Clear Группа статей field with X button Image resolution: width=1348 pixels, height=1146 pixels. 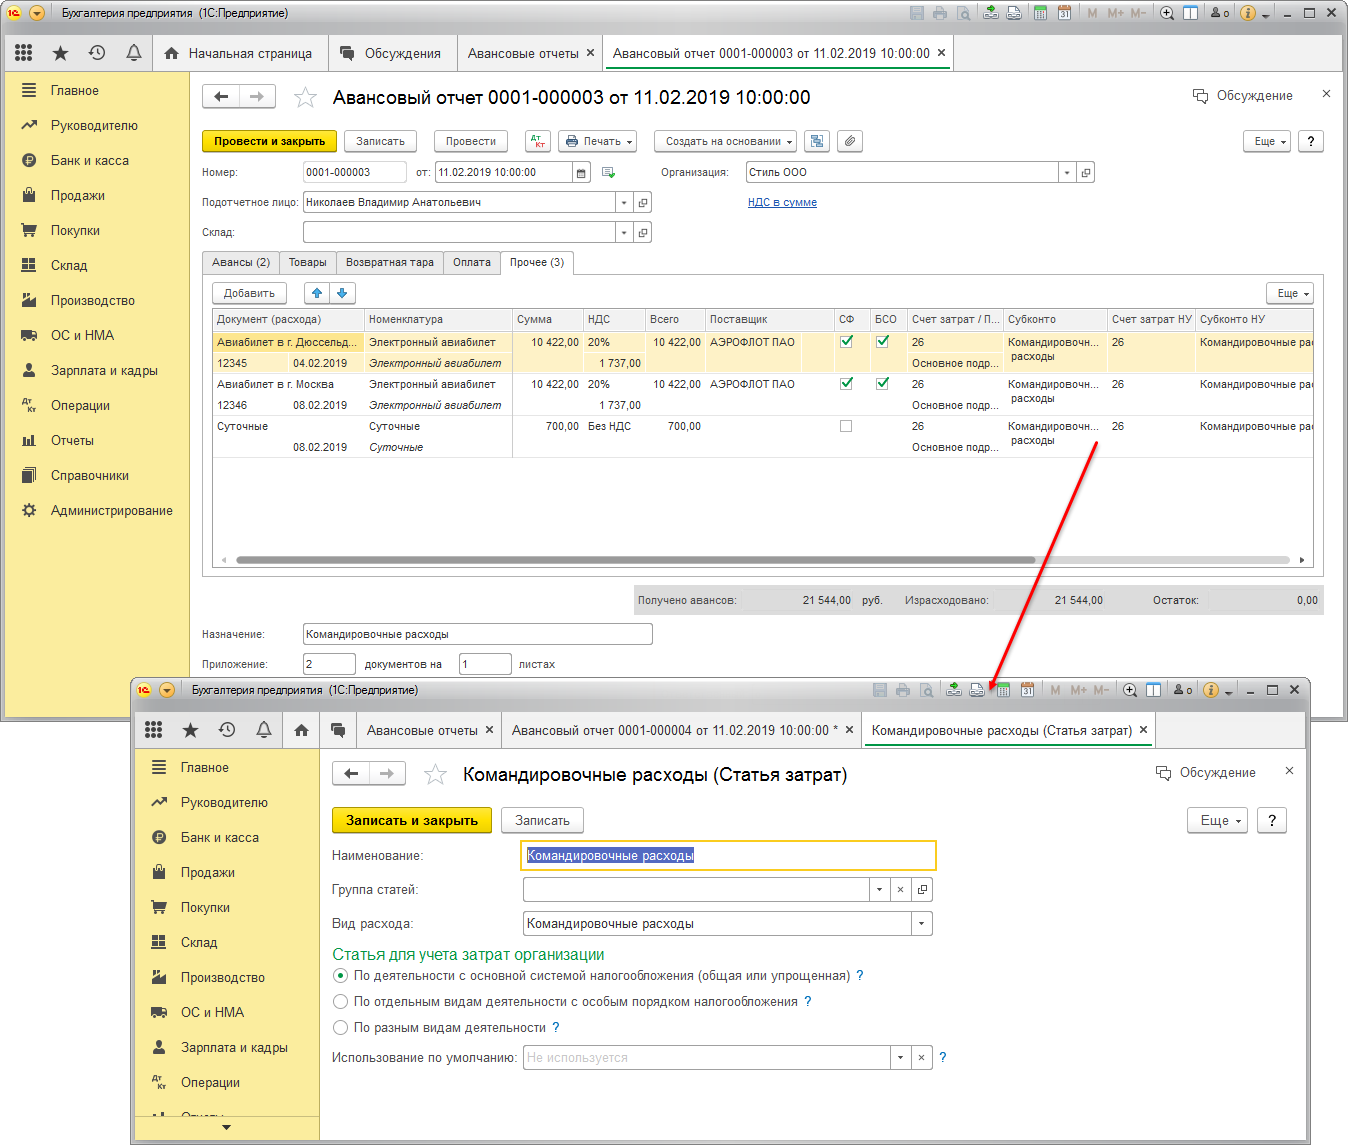pyautogui.click(x=900, y=889)
